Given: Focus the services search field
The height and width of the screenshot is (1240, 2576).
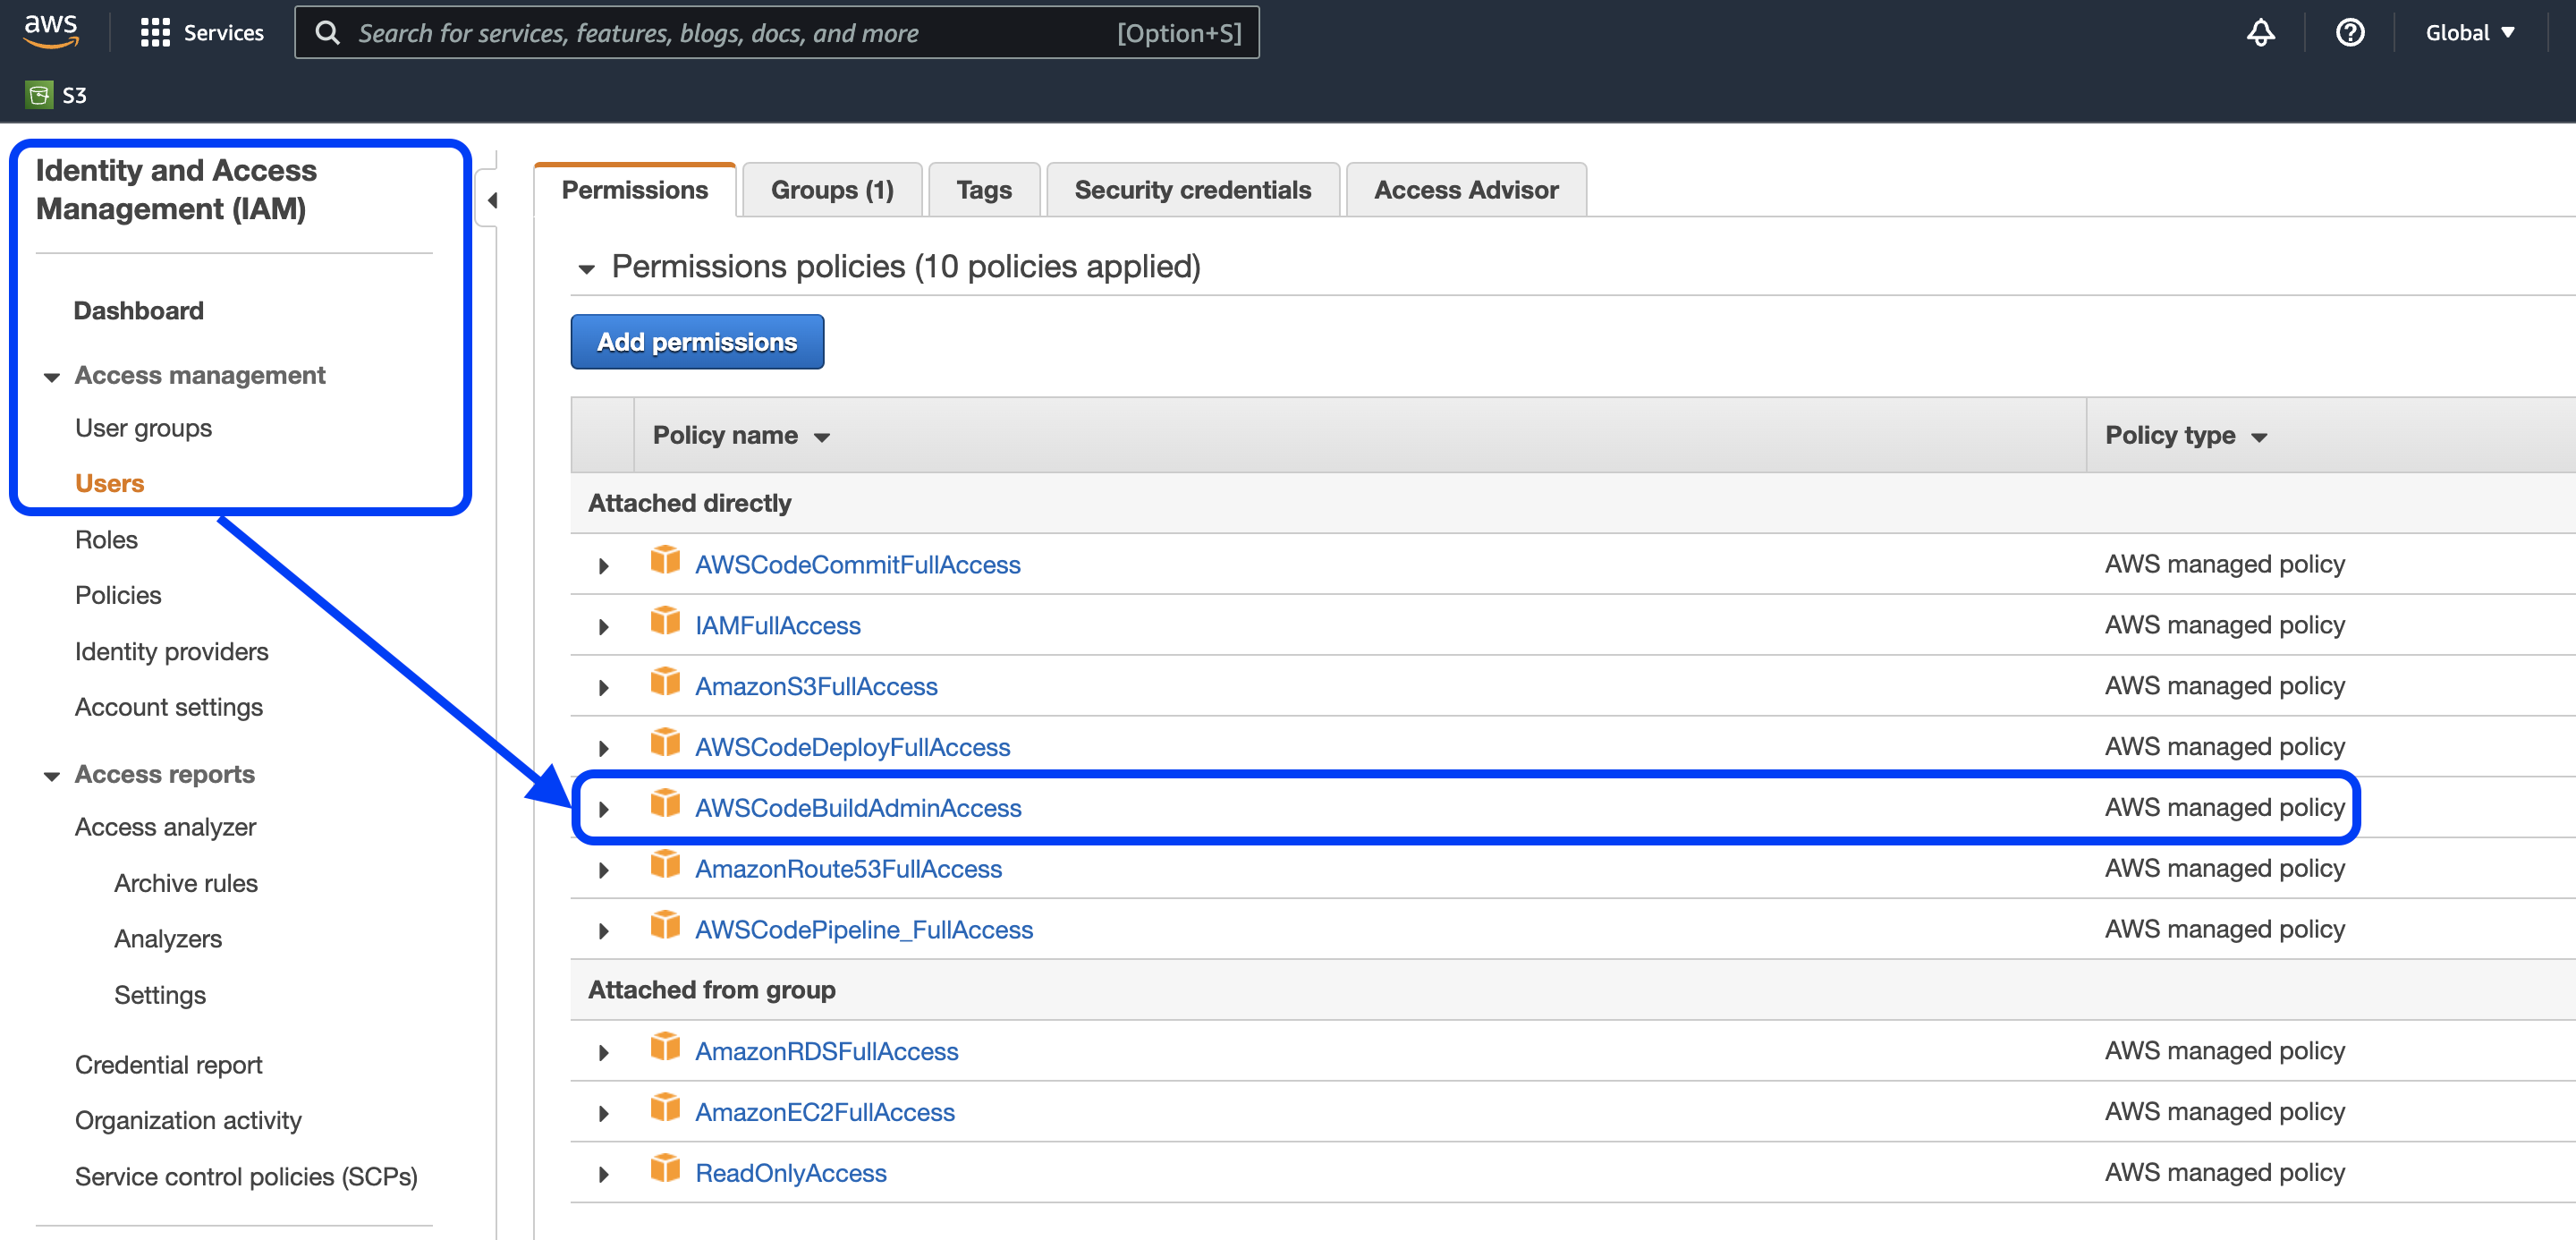Looking at the screenshot, I should [730, 33].
